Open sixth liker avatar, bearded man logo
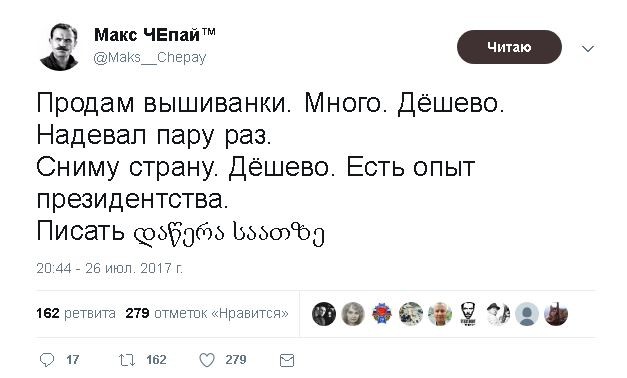Screen dimensions: 627x378 (469, 314)
